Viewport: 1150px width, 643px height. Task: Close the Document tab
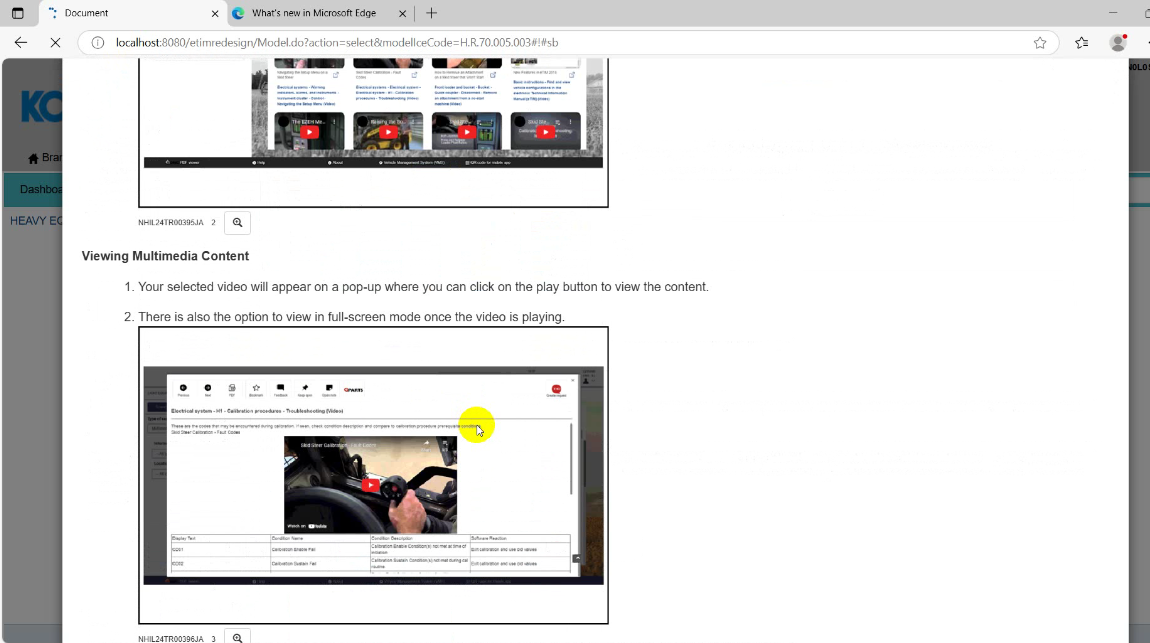pos(215,13)
